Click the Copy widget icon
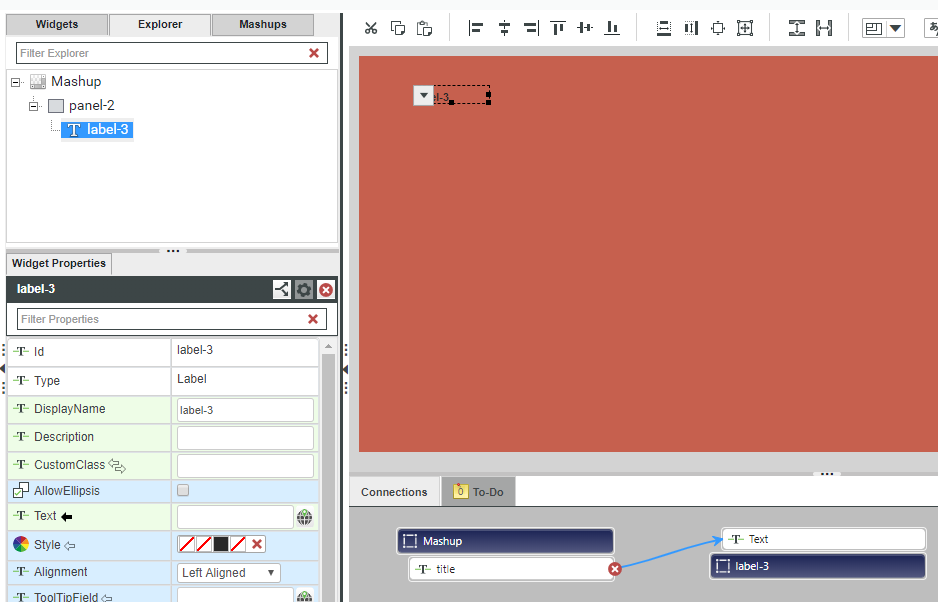 tap(397, 28)
